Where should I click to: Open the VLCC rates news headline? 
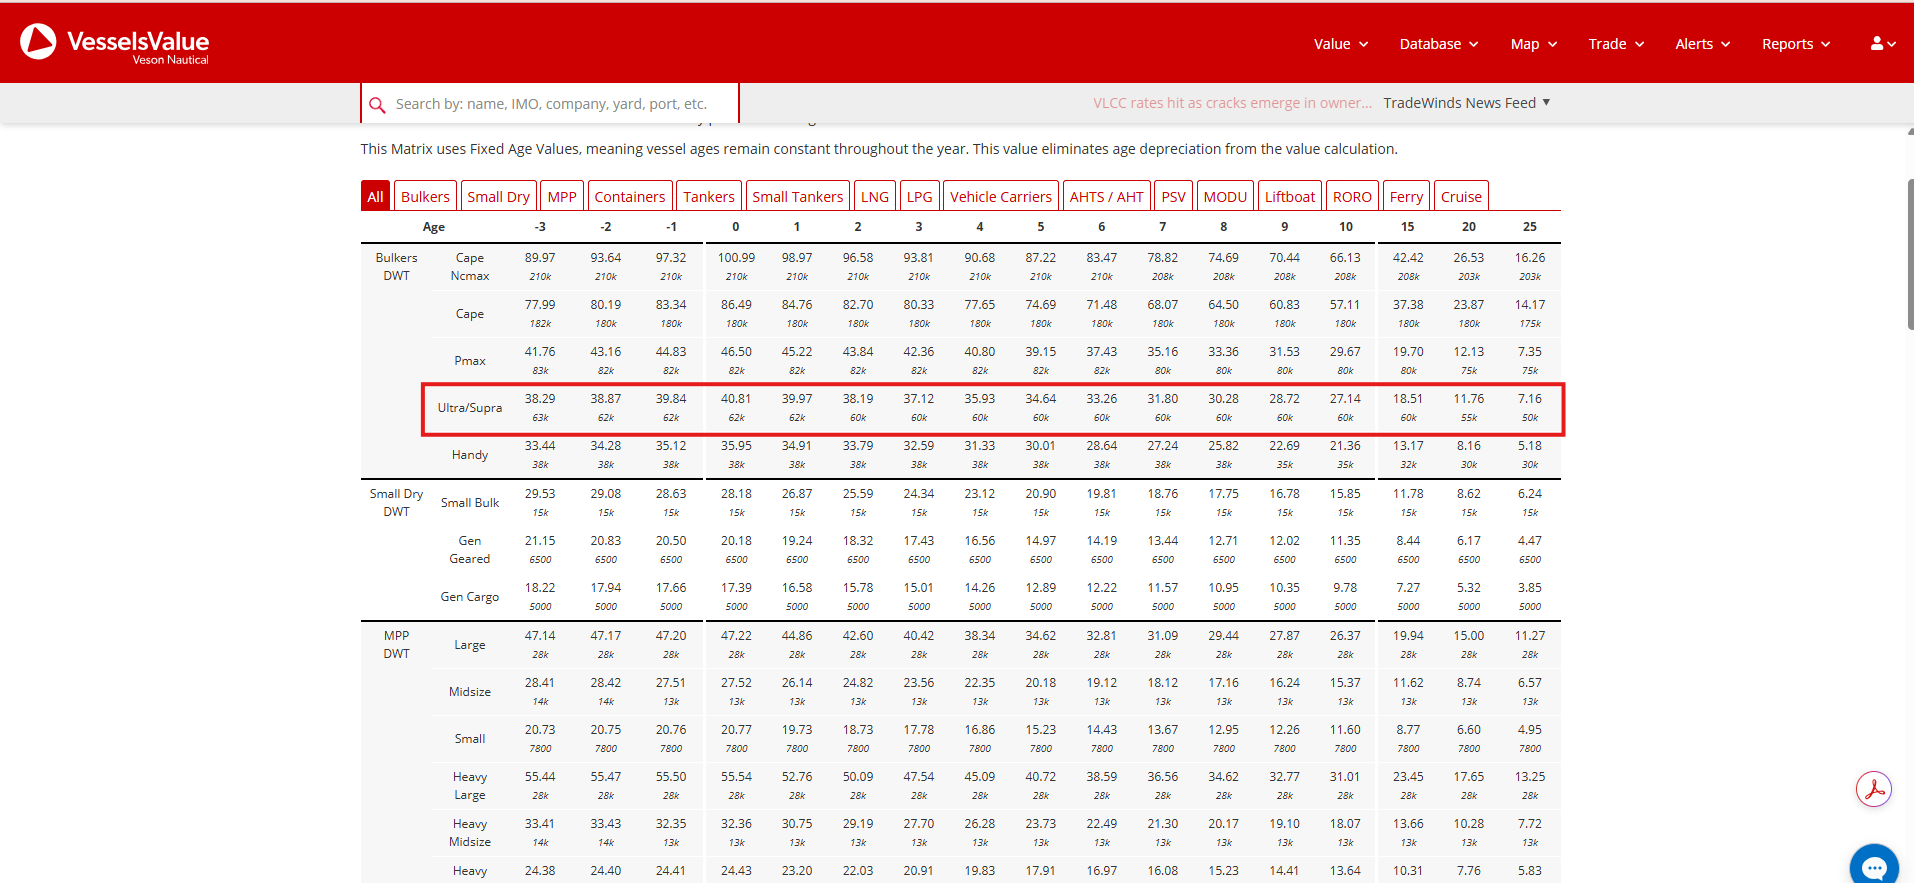coord(1232,103)
